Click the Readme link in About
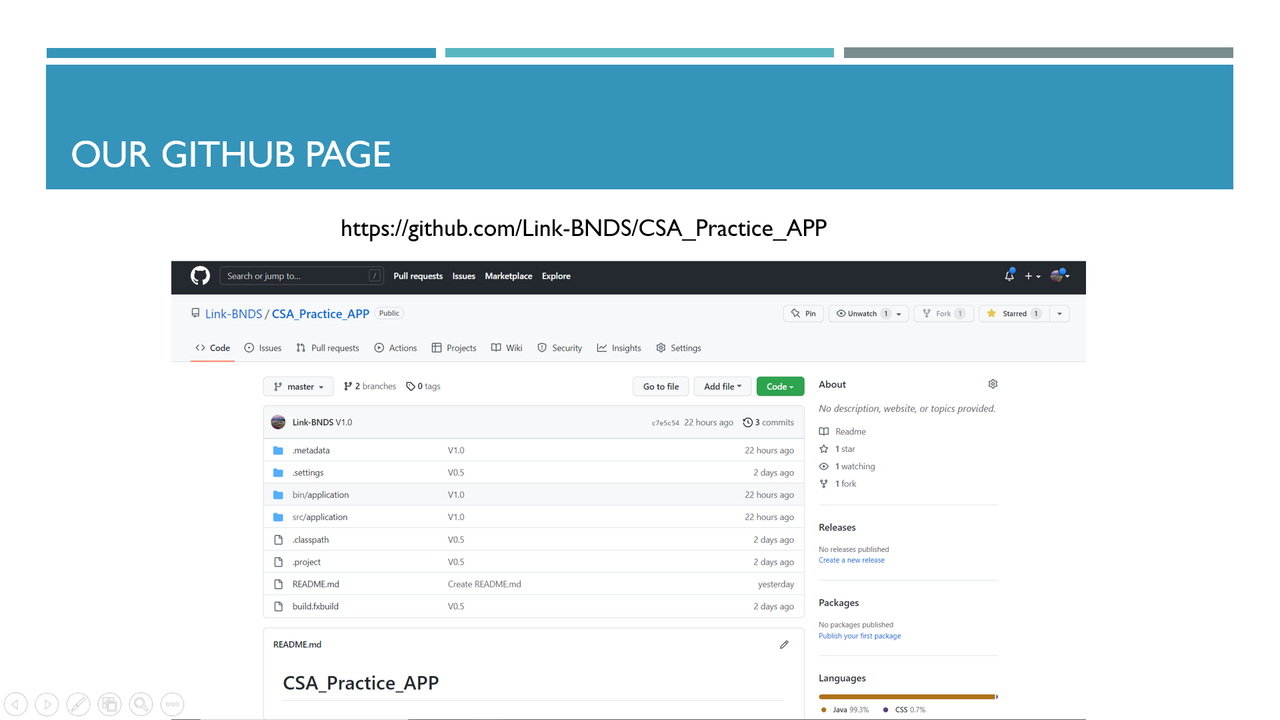The width and height of the screenshot is (1280, 720). click(843, 432)
